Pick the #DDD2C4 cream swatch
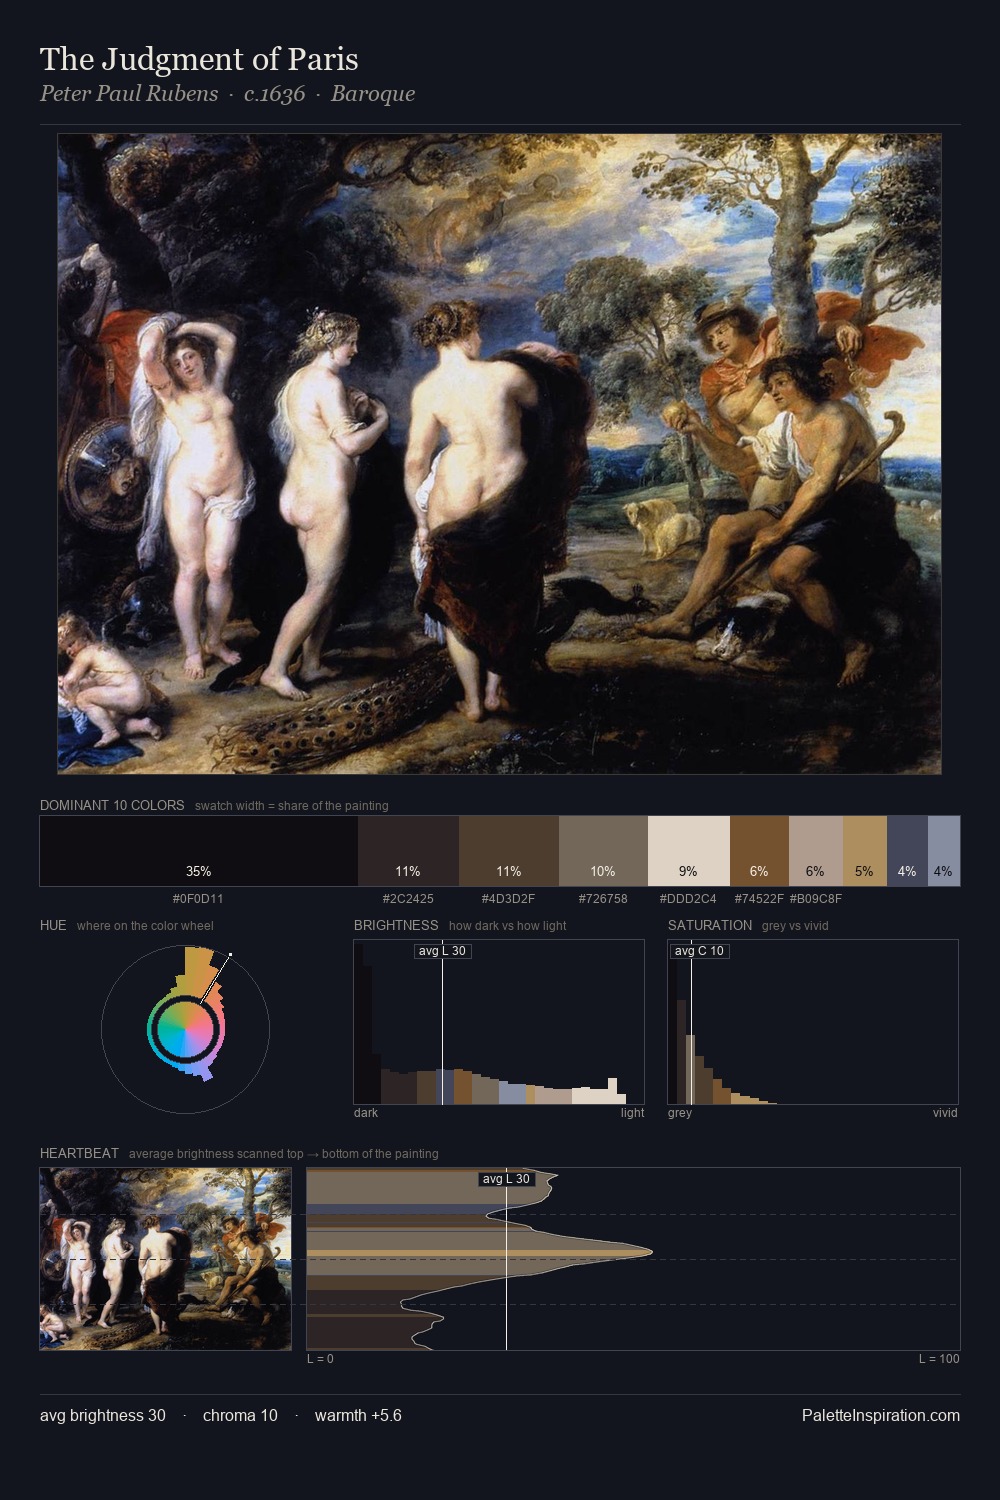This screenshot has width=1000, height=1500. click(689, 851)
